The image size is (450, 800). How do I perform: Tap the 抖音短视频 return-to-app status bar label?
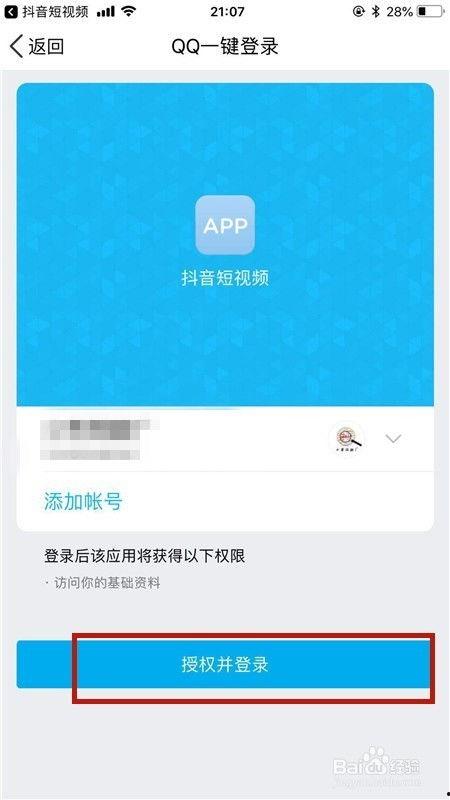tap(55, 12)
